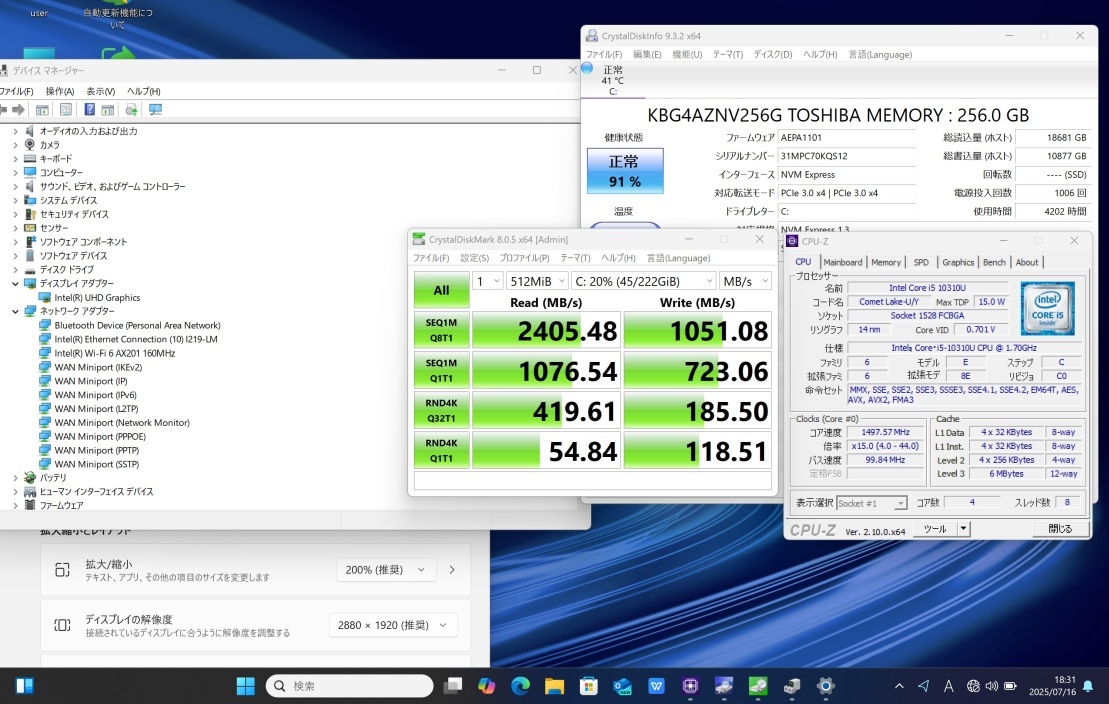
Task: Open the MB/s unit dropdown in CrystalDiskMark
Action: click(745, 282)
